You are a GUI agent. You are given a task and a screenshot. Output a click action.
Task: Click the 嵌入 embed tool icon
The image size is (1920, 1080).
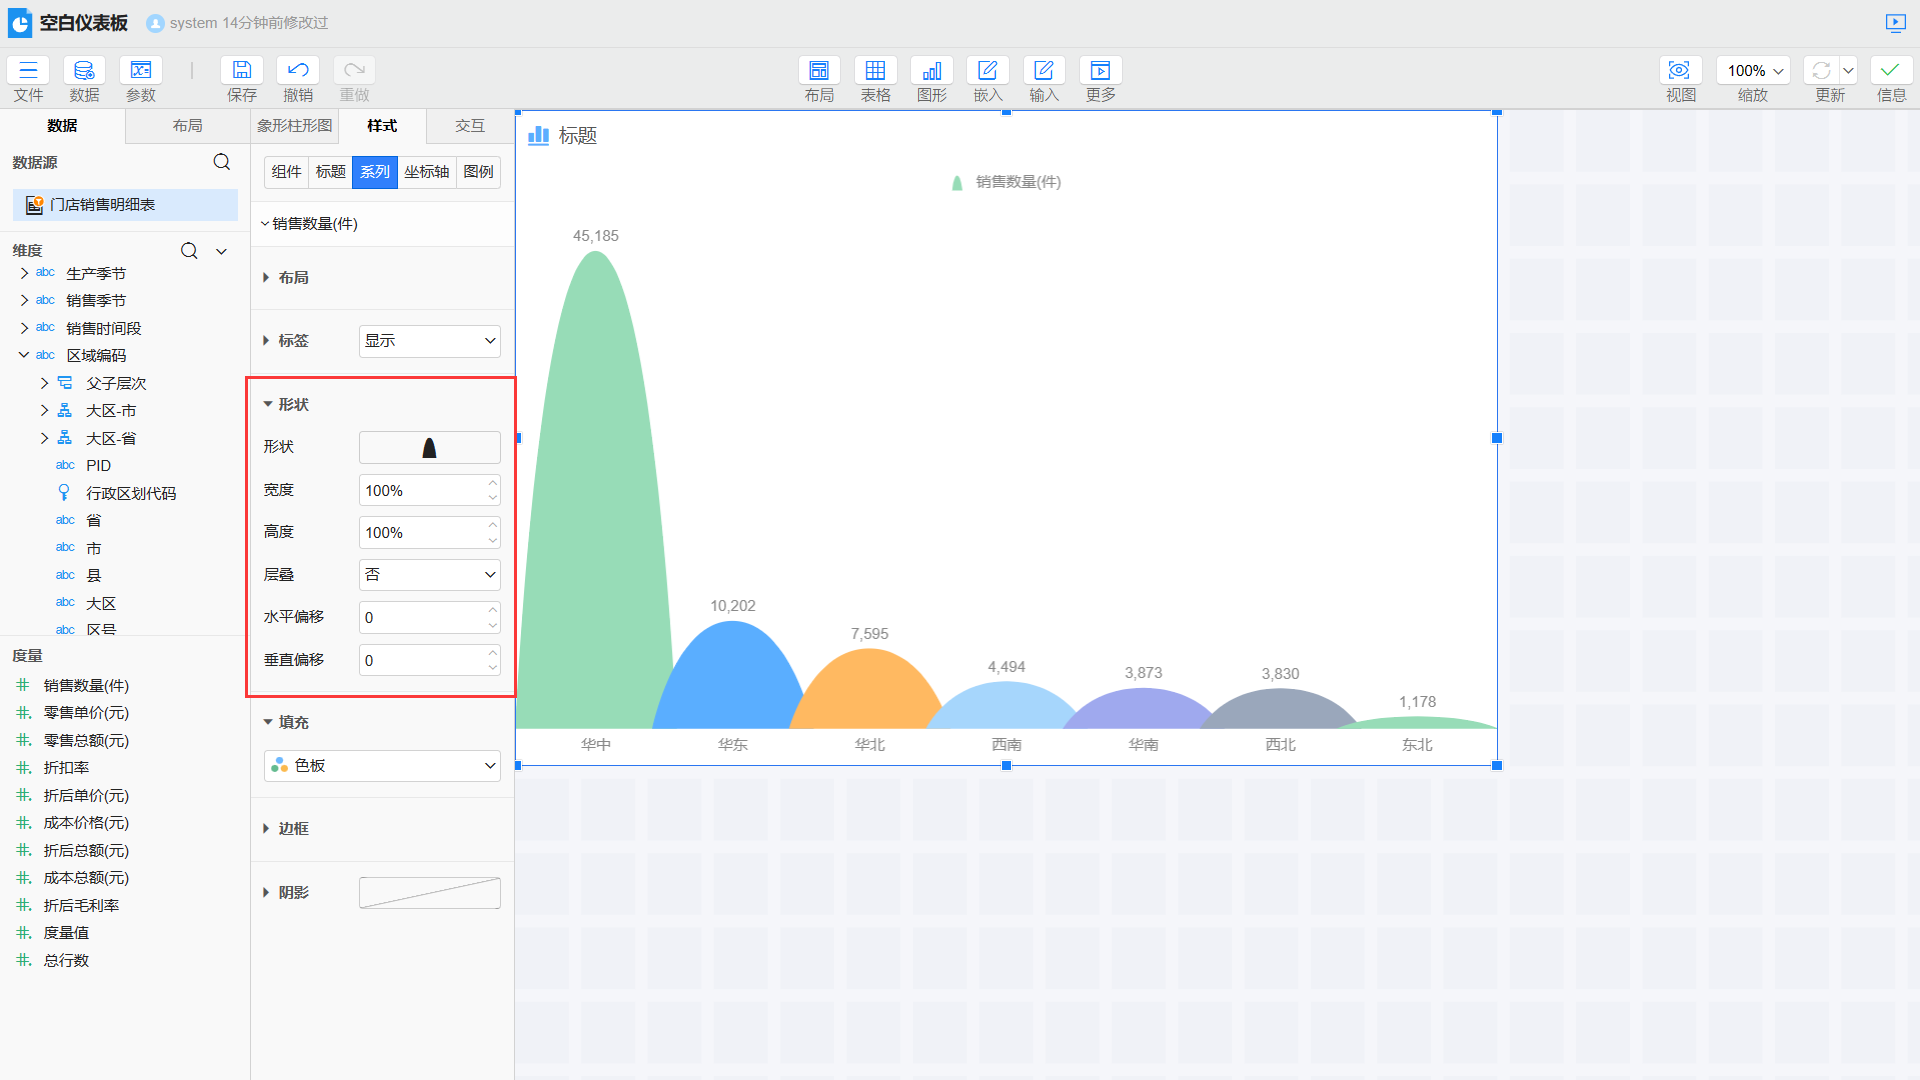(x=987, y=70)
